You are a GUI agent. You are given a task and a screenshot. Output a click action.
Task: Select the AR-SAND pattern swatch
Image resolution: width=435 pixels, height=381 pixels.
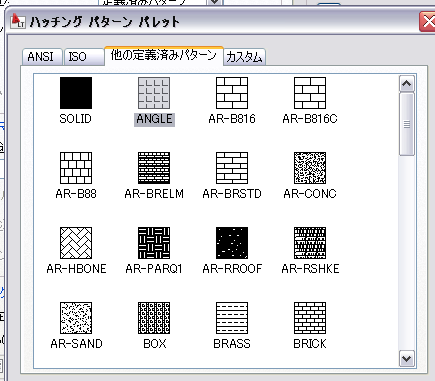(x=76, y=318)
